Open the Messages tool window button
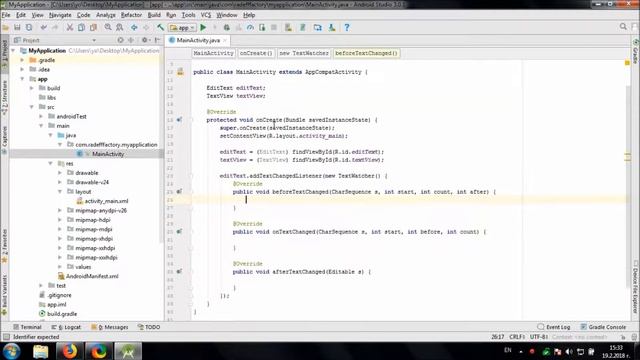 (x=110, y=327)
